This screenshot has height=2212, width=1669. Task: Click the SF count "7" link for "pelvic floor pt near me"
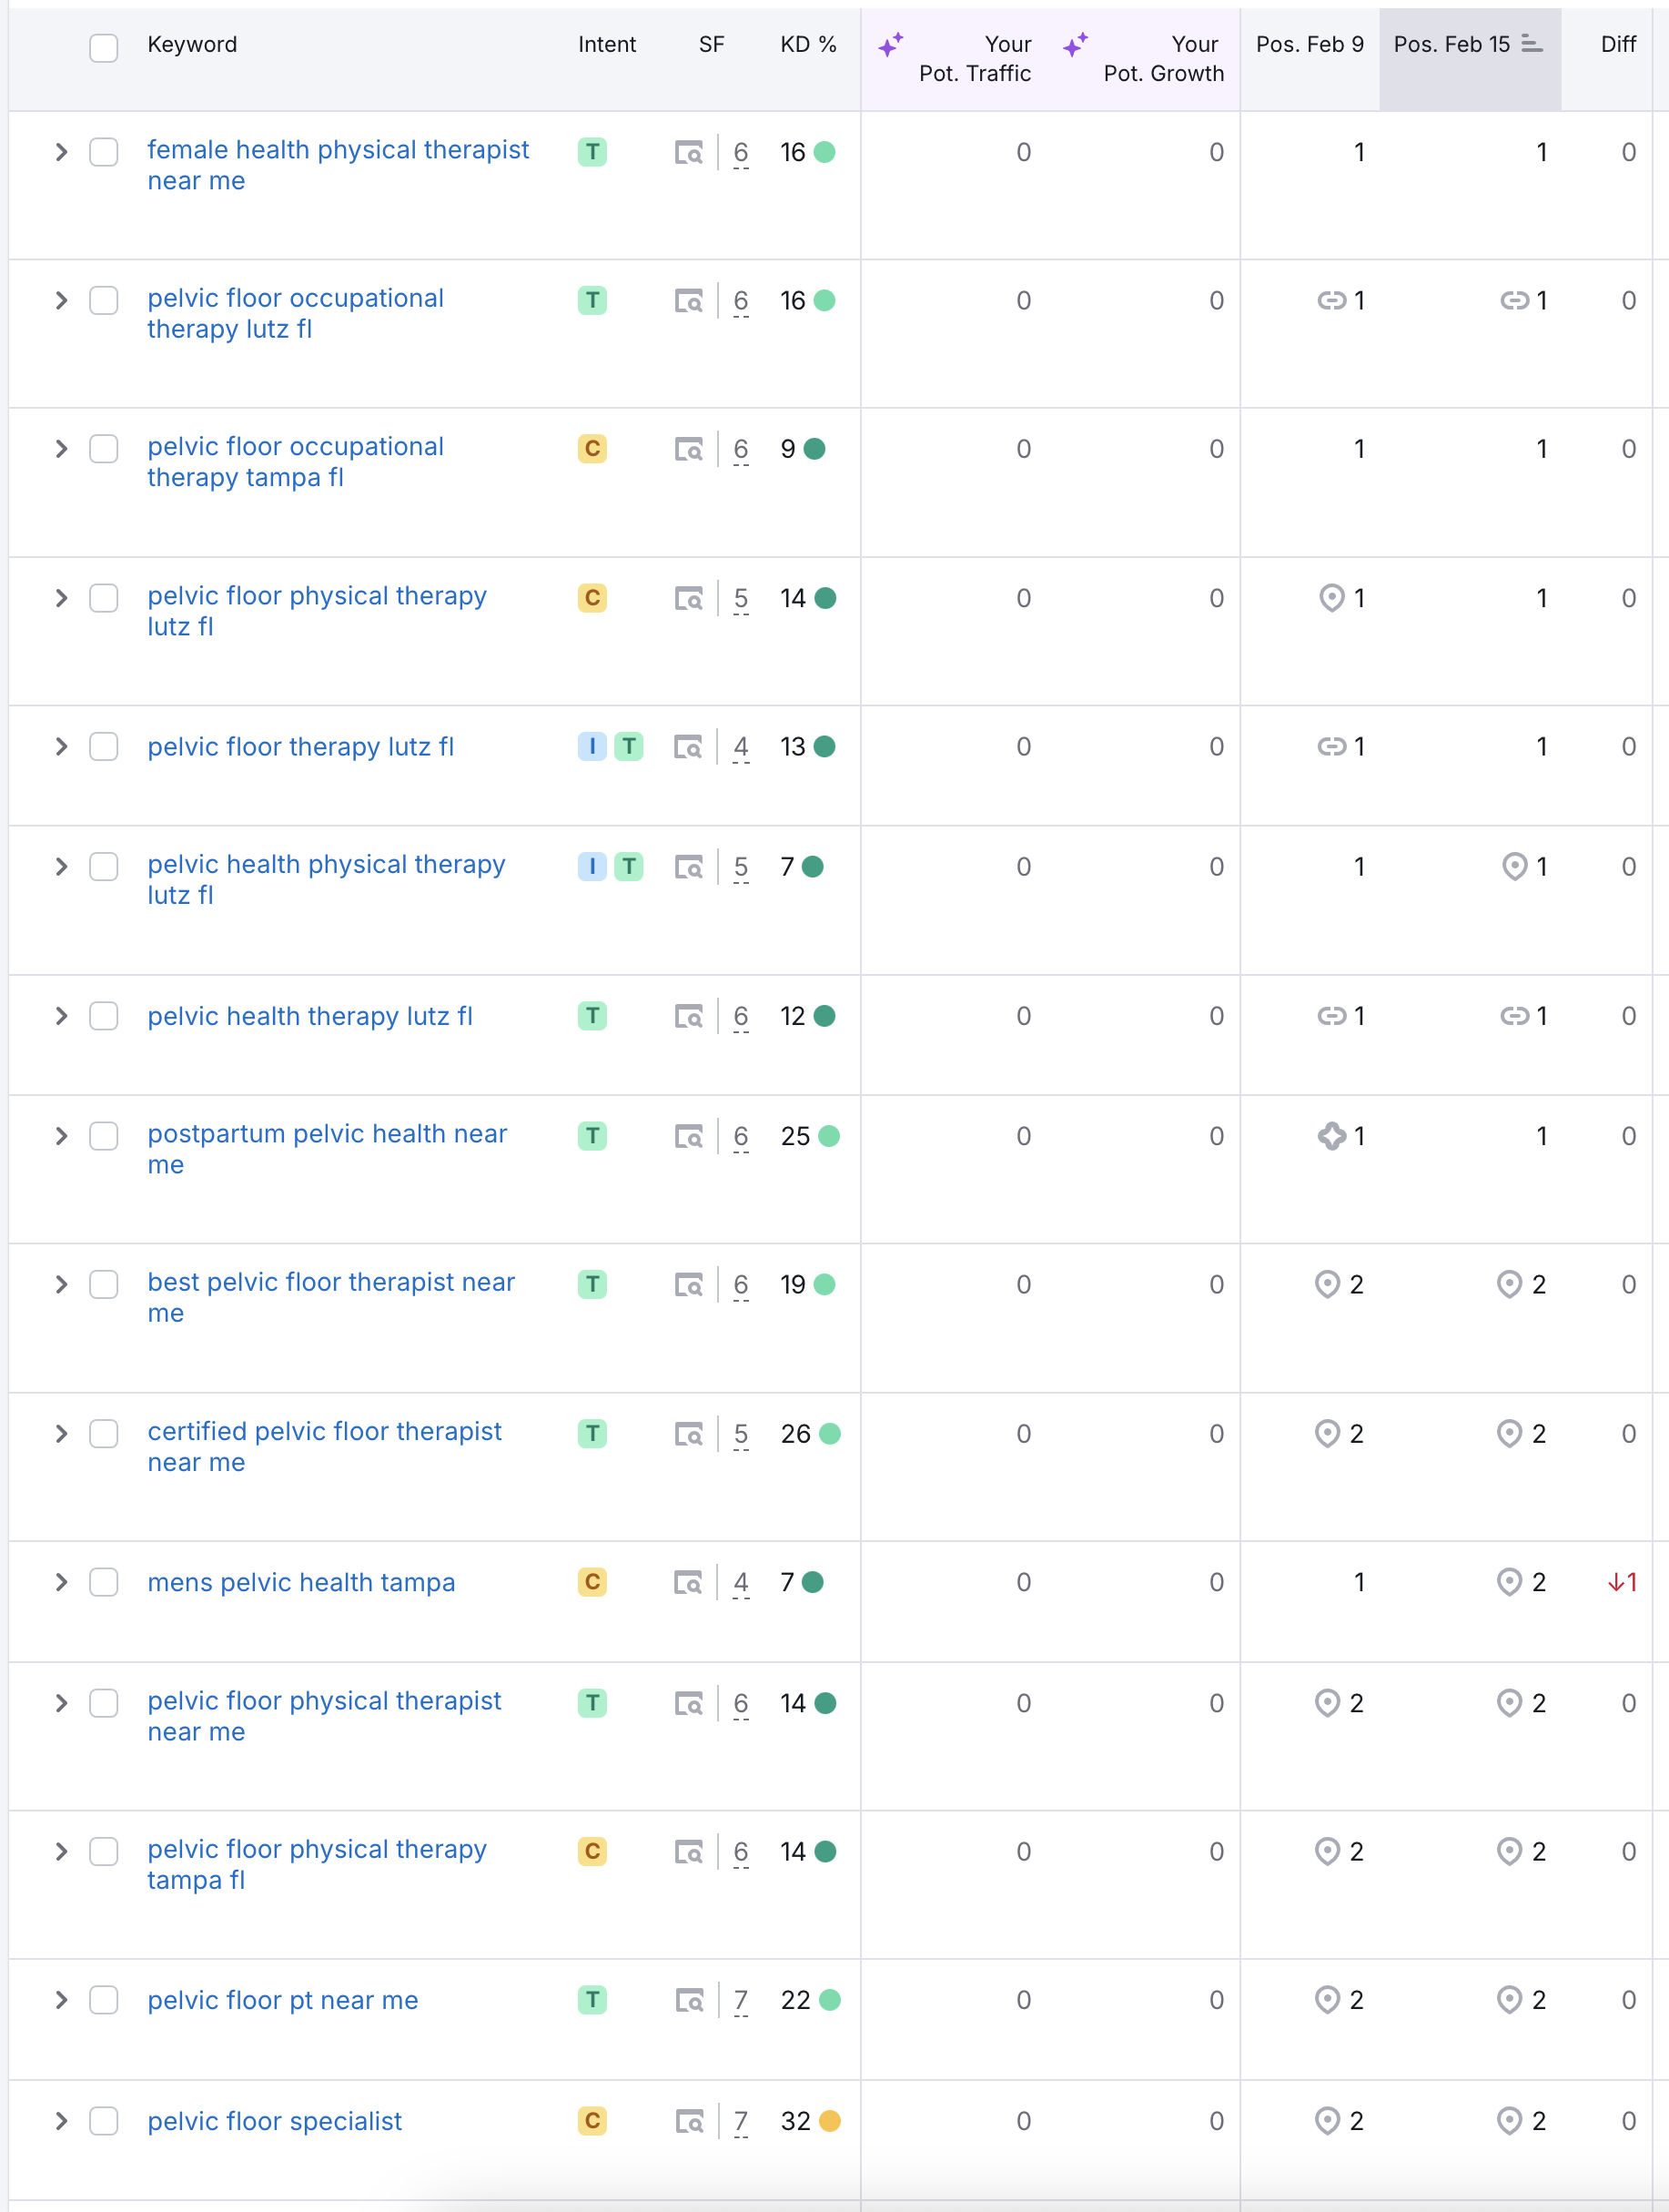pyautogui.click(x=741, y=2000)
